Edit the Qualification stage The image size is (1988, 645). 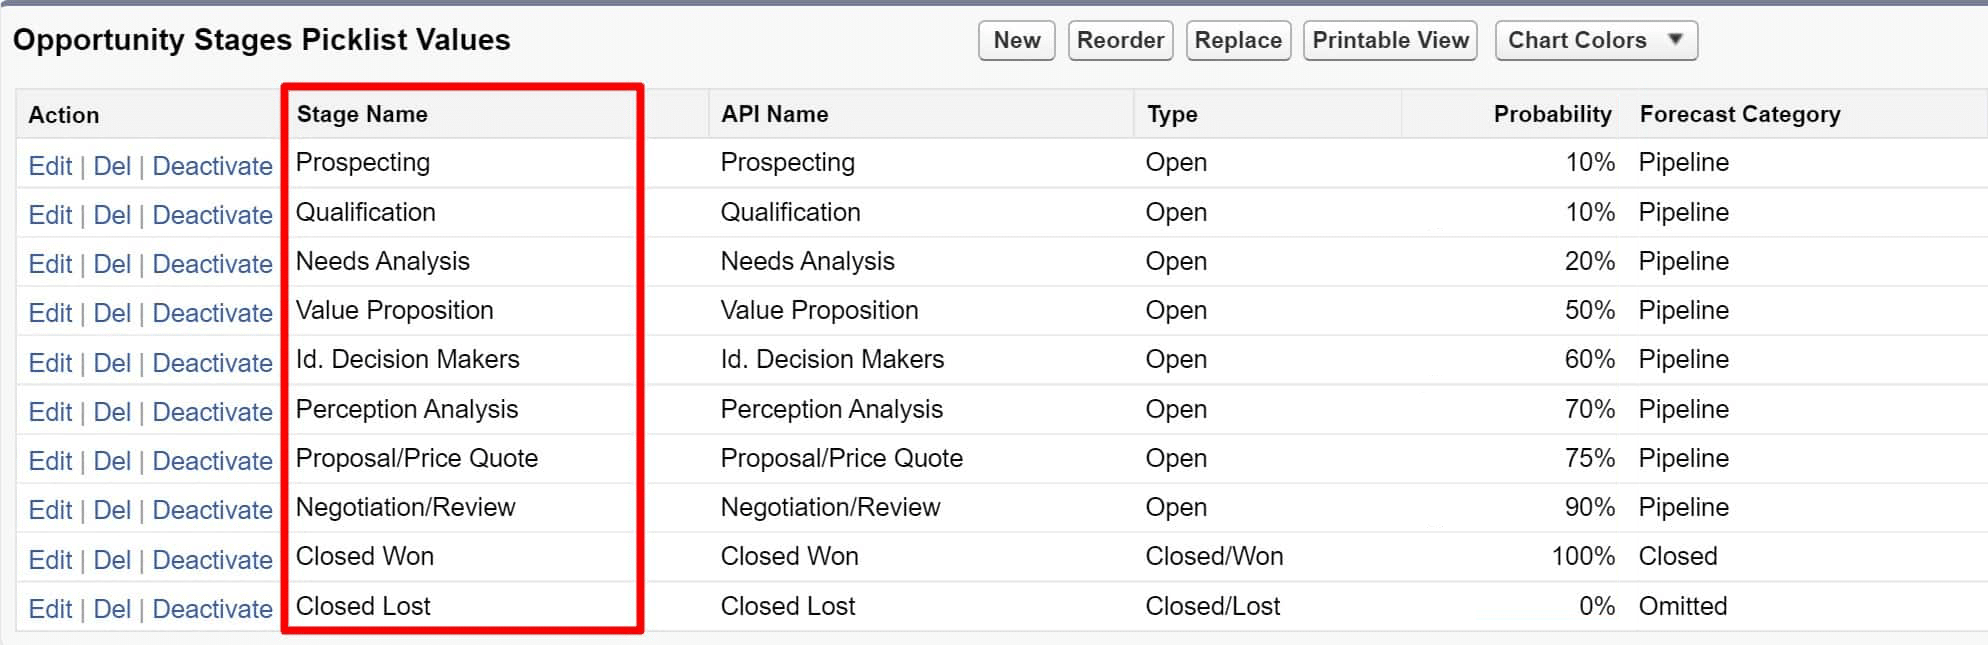pos(50,215)
